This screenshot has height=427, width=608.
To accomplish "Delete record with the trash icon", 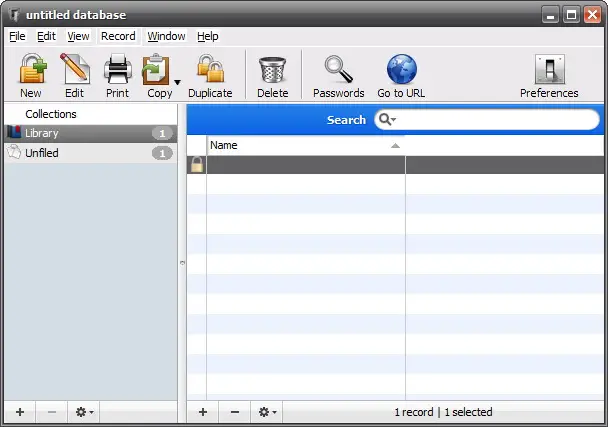I will pyautogui.click(x=273, y=76).
